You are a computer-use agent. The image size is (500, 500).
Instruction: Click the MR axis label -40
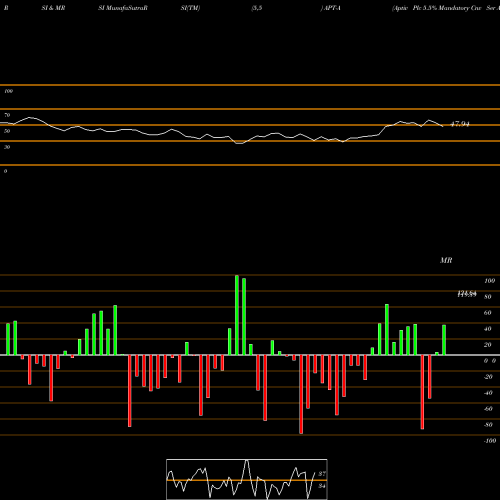(x=488, y=393)
